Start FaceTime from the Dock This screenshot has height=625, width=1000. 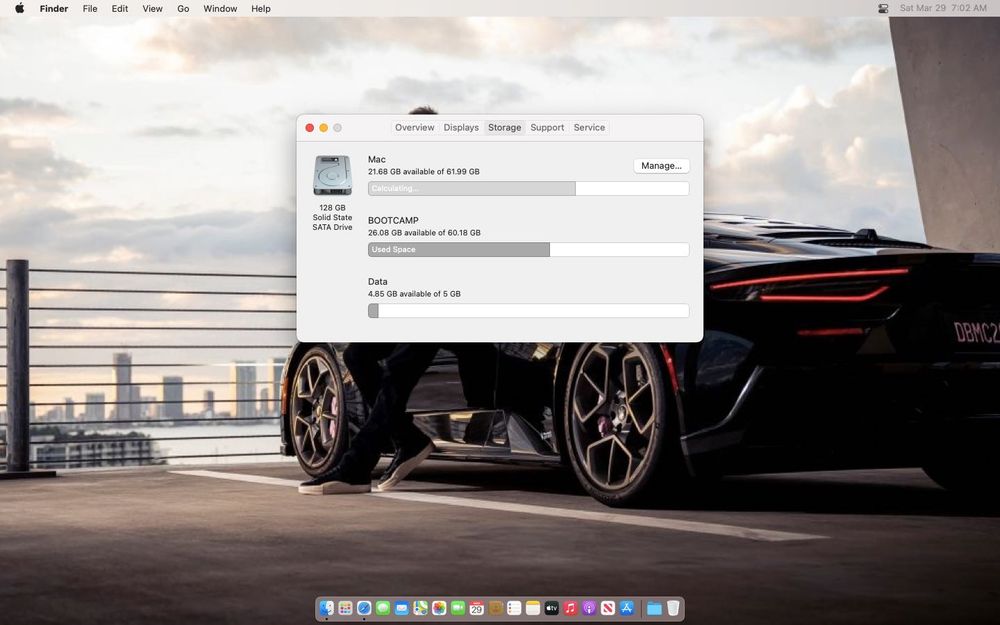pyautogui.click(x=458, y=608)
